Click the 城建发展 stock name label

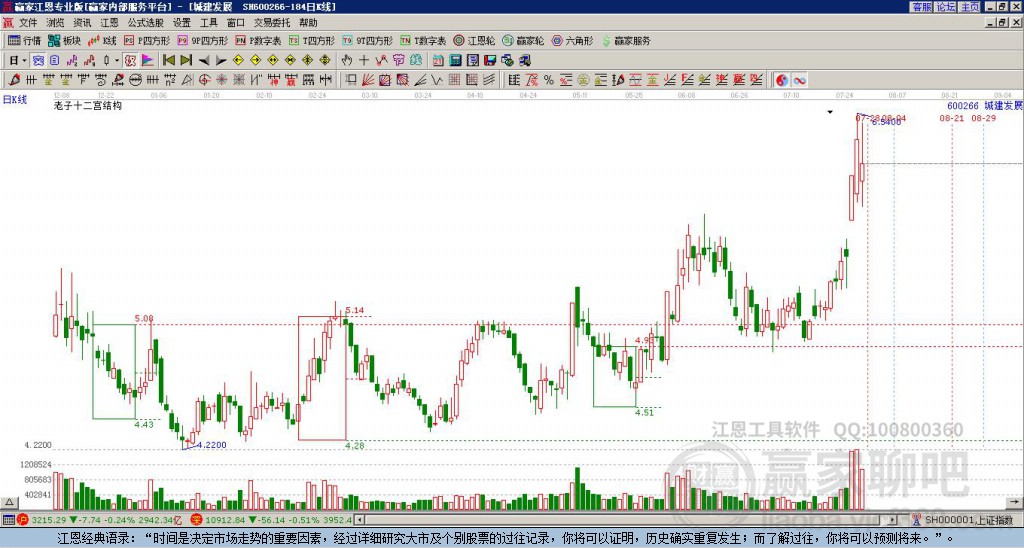(1004, 105)
